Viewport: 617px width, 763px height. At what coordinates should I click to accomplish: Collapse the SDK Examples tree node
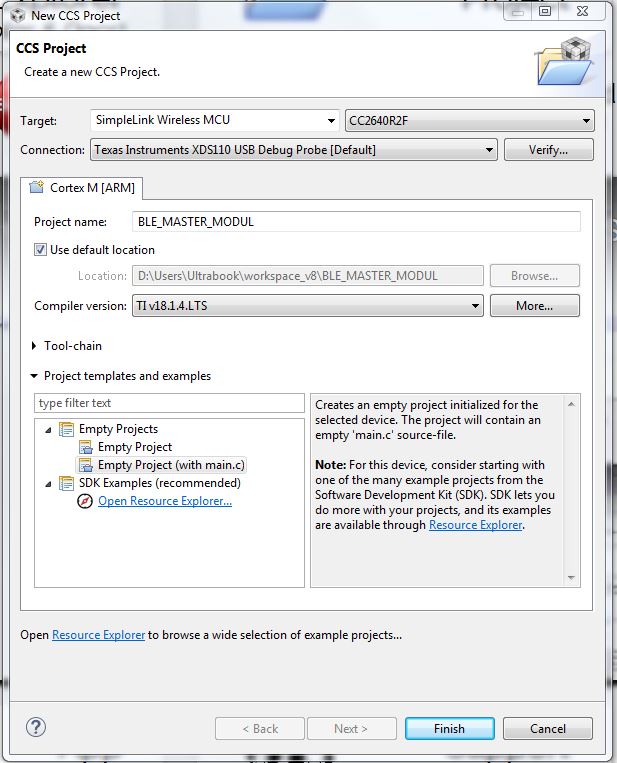[48, 484]
